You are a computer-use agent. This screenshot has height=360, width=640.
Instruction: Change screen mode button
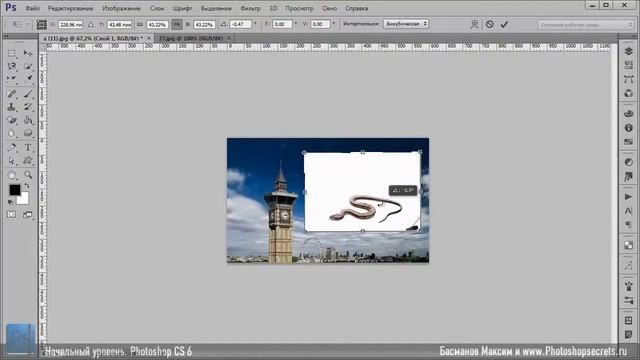click(x=28, y=215)
